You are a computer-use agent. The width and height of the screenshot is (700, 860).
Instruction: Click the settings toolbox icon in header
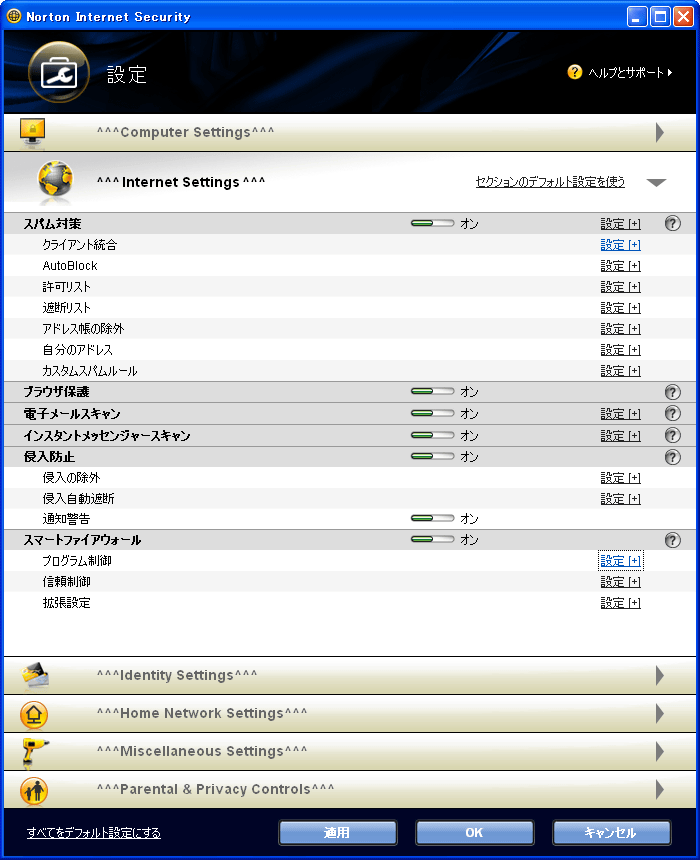[59, 72]
